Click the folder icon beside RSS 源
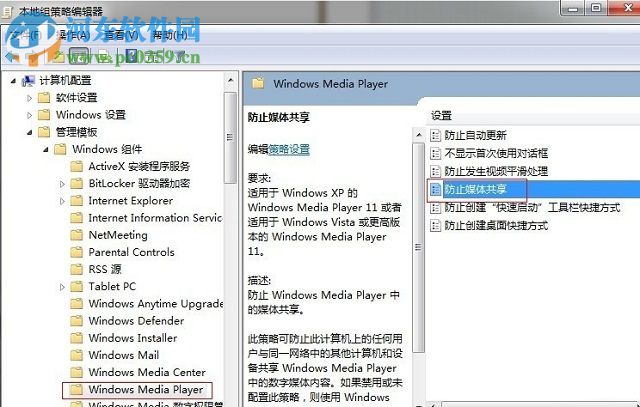The width and height of the screenshot is (640, 407). click(76, 269)
